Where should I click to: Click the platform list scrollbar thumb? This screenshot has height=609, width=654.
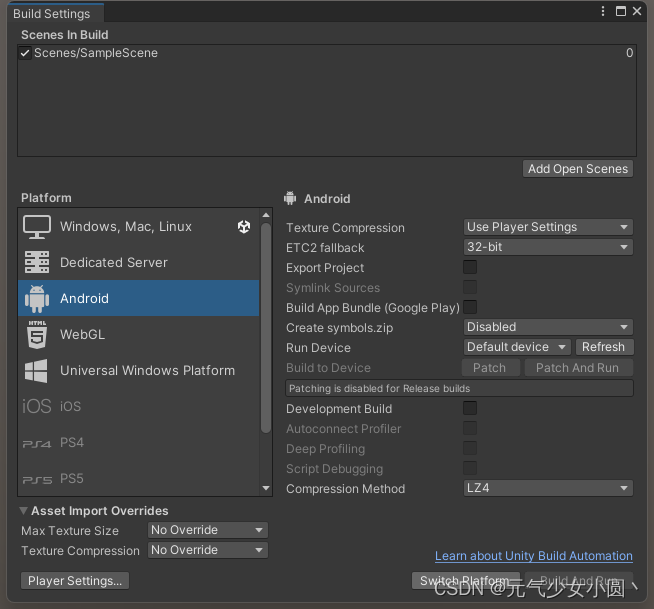coord(266,328)
